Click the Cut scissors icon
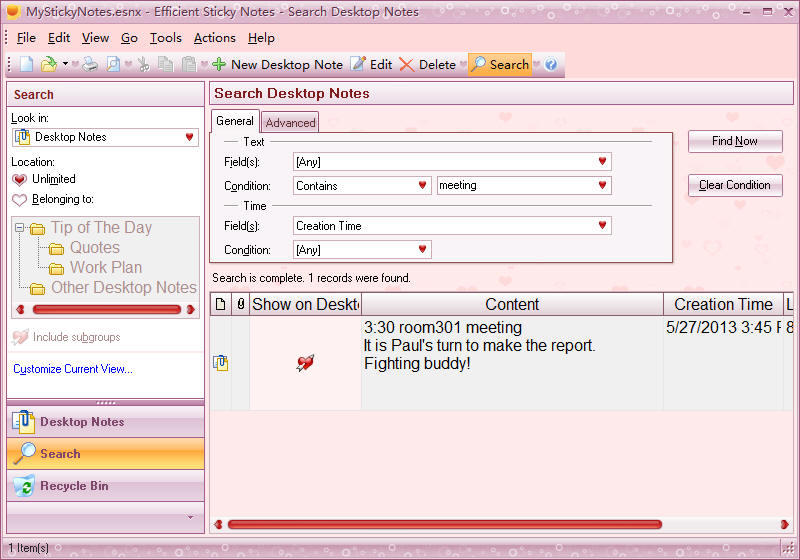This screenshot has width=800, height=560. pyautogui.click(x=144, y=65)
